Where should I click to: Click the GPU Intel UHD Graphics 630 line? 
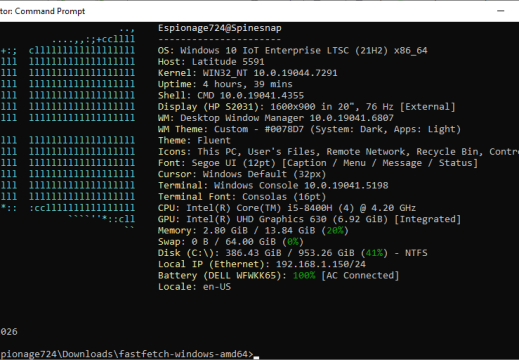click(x=309, y=219)
